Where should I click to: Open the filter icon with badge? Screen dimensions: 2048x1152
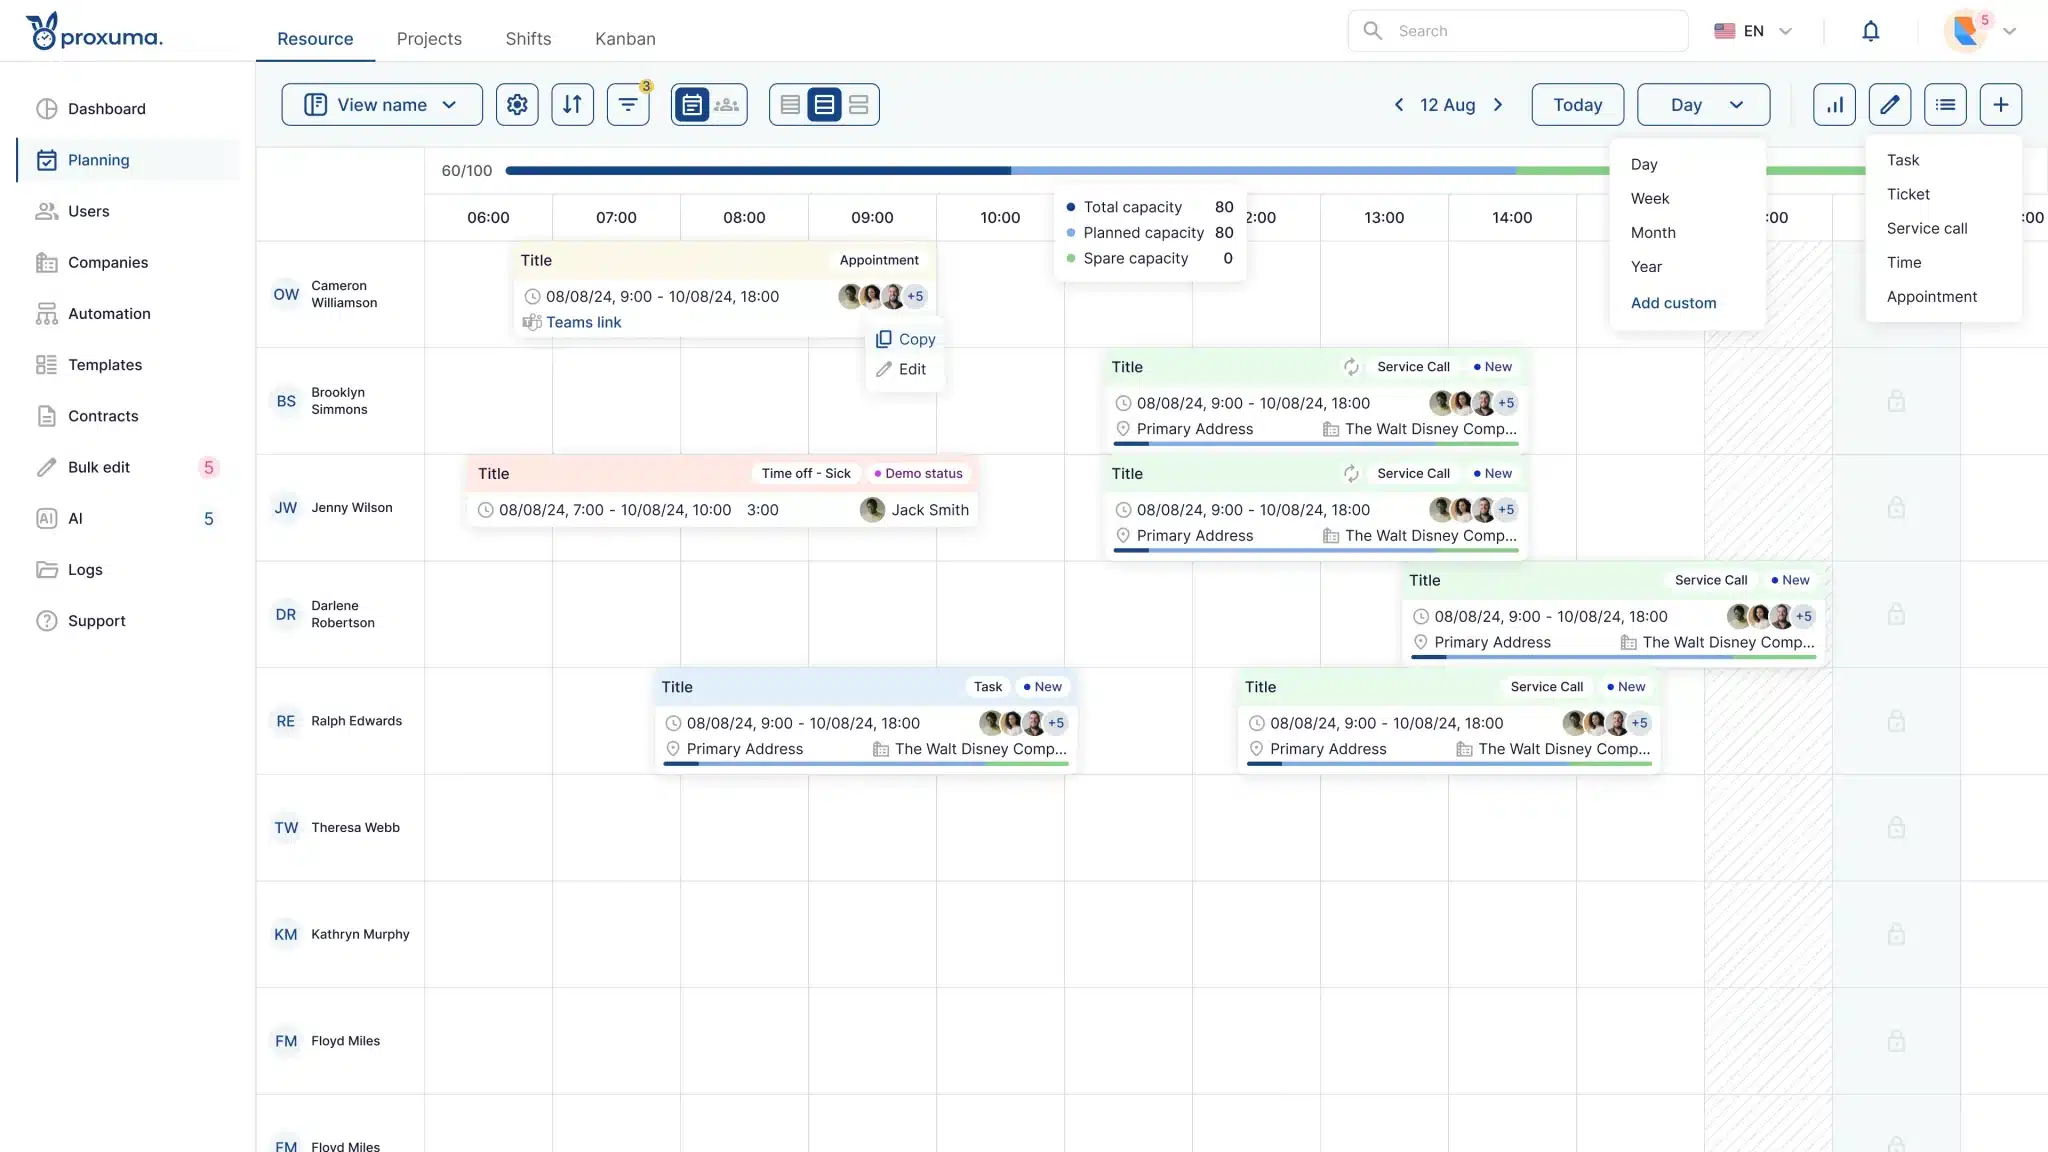[x=628, y=105]
